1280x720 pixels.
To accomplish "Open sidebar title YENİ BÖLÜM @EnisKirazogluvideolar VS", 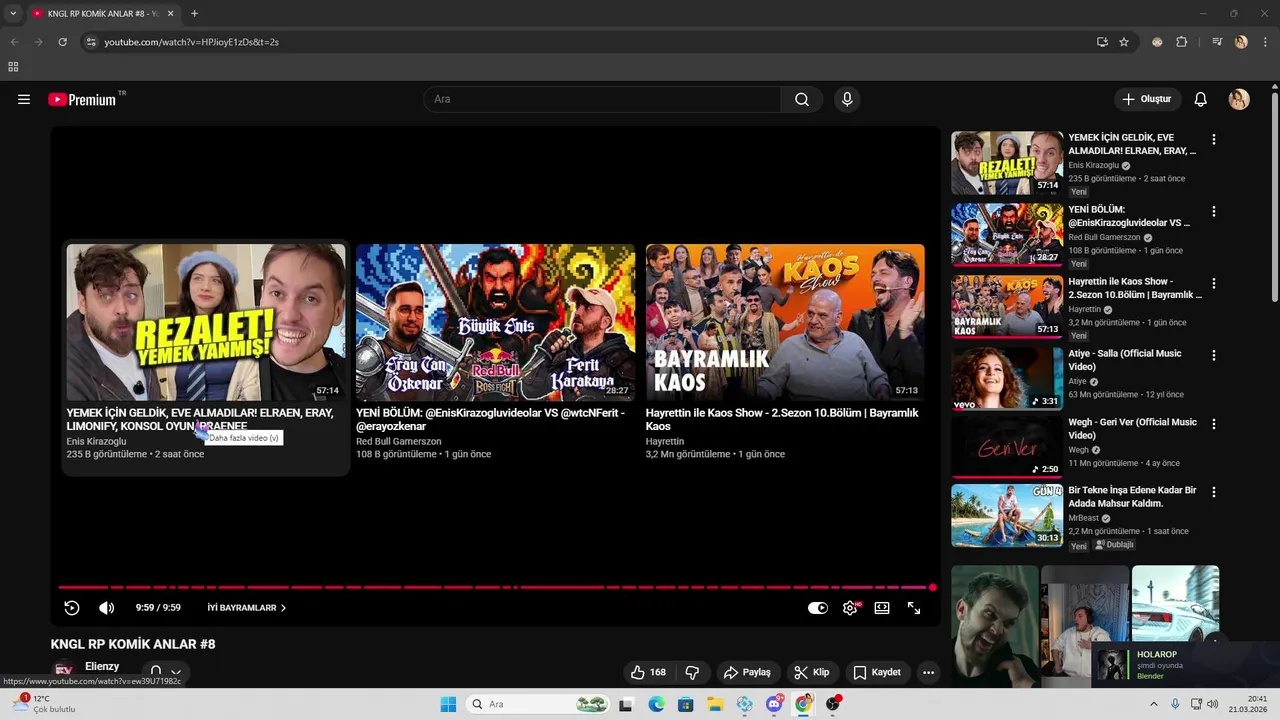I will coord(1130,216).
